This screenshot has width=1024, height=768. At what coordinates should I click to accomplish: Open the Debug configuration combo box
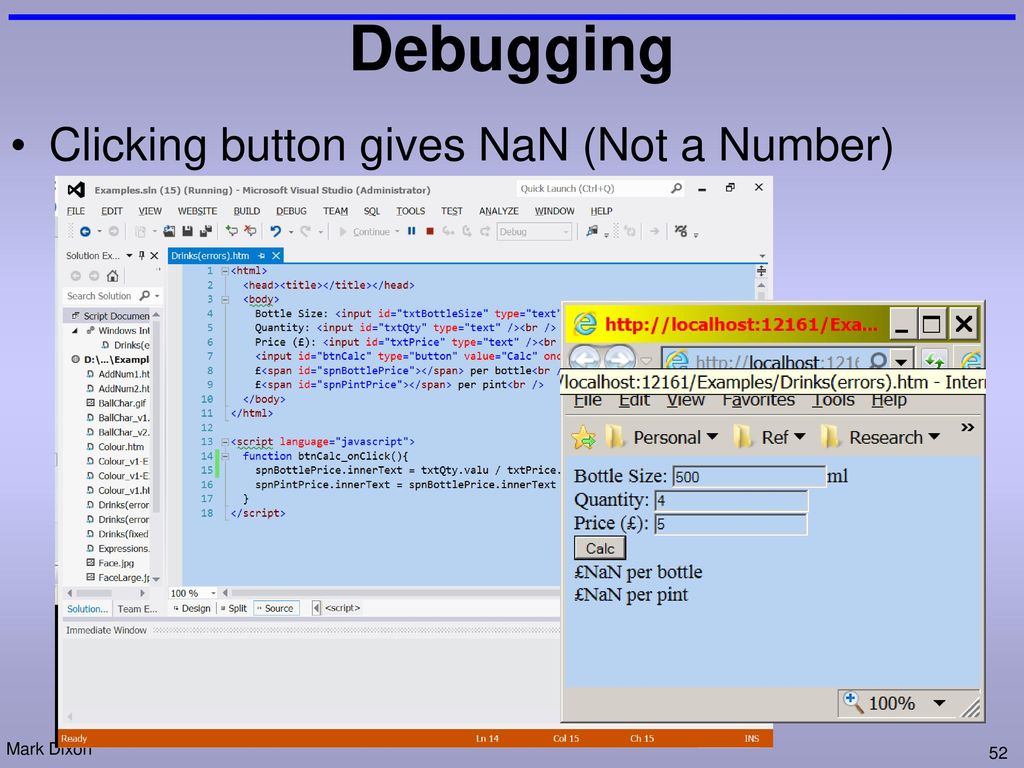[x=534, y=231]
